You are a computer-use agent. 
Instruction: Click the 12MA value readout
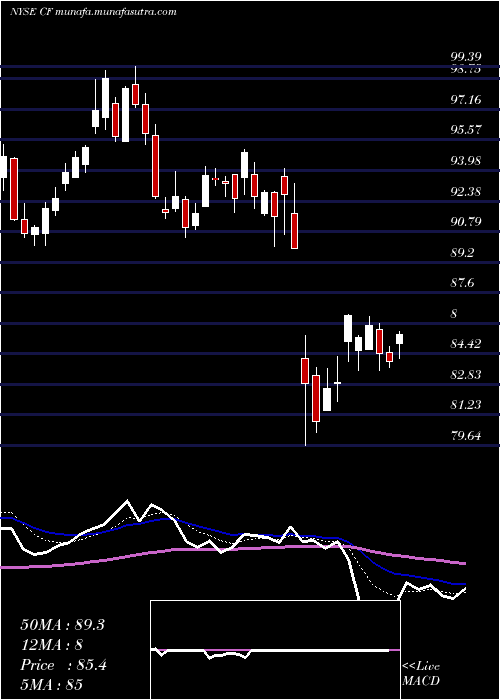click(x=52, y=645)
